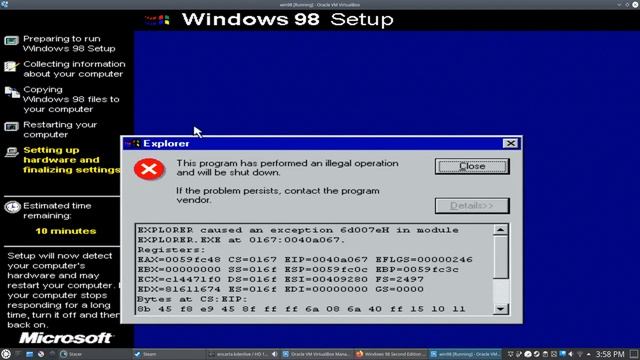Image resolution: width=640 pixels, height=360 pixels.
Task: Click the Windows flag logo beside Setup title
Action: (157, 20)
